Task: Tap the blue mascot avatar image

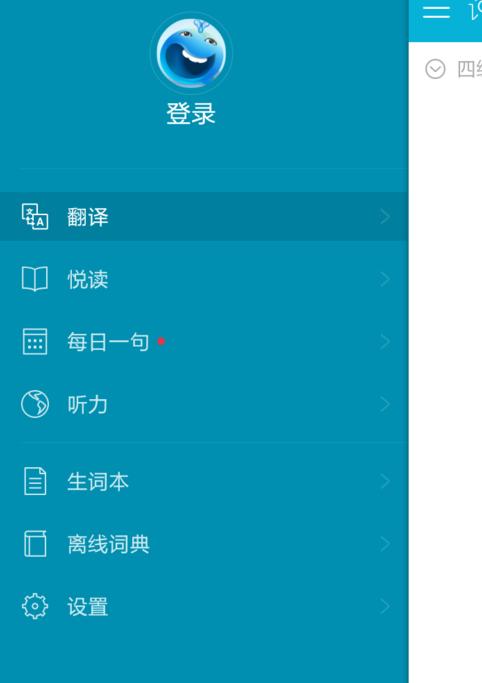Action: 191,53
